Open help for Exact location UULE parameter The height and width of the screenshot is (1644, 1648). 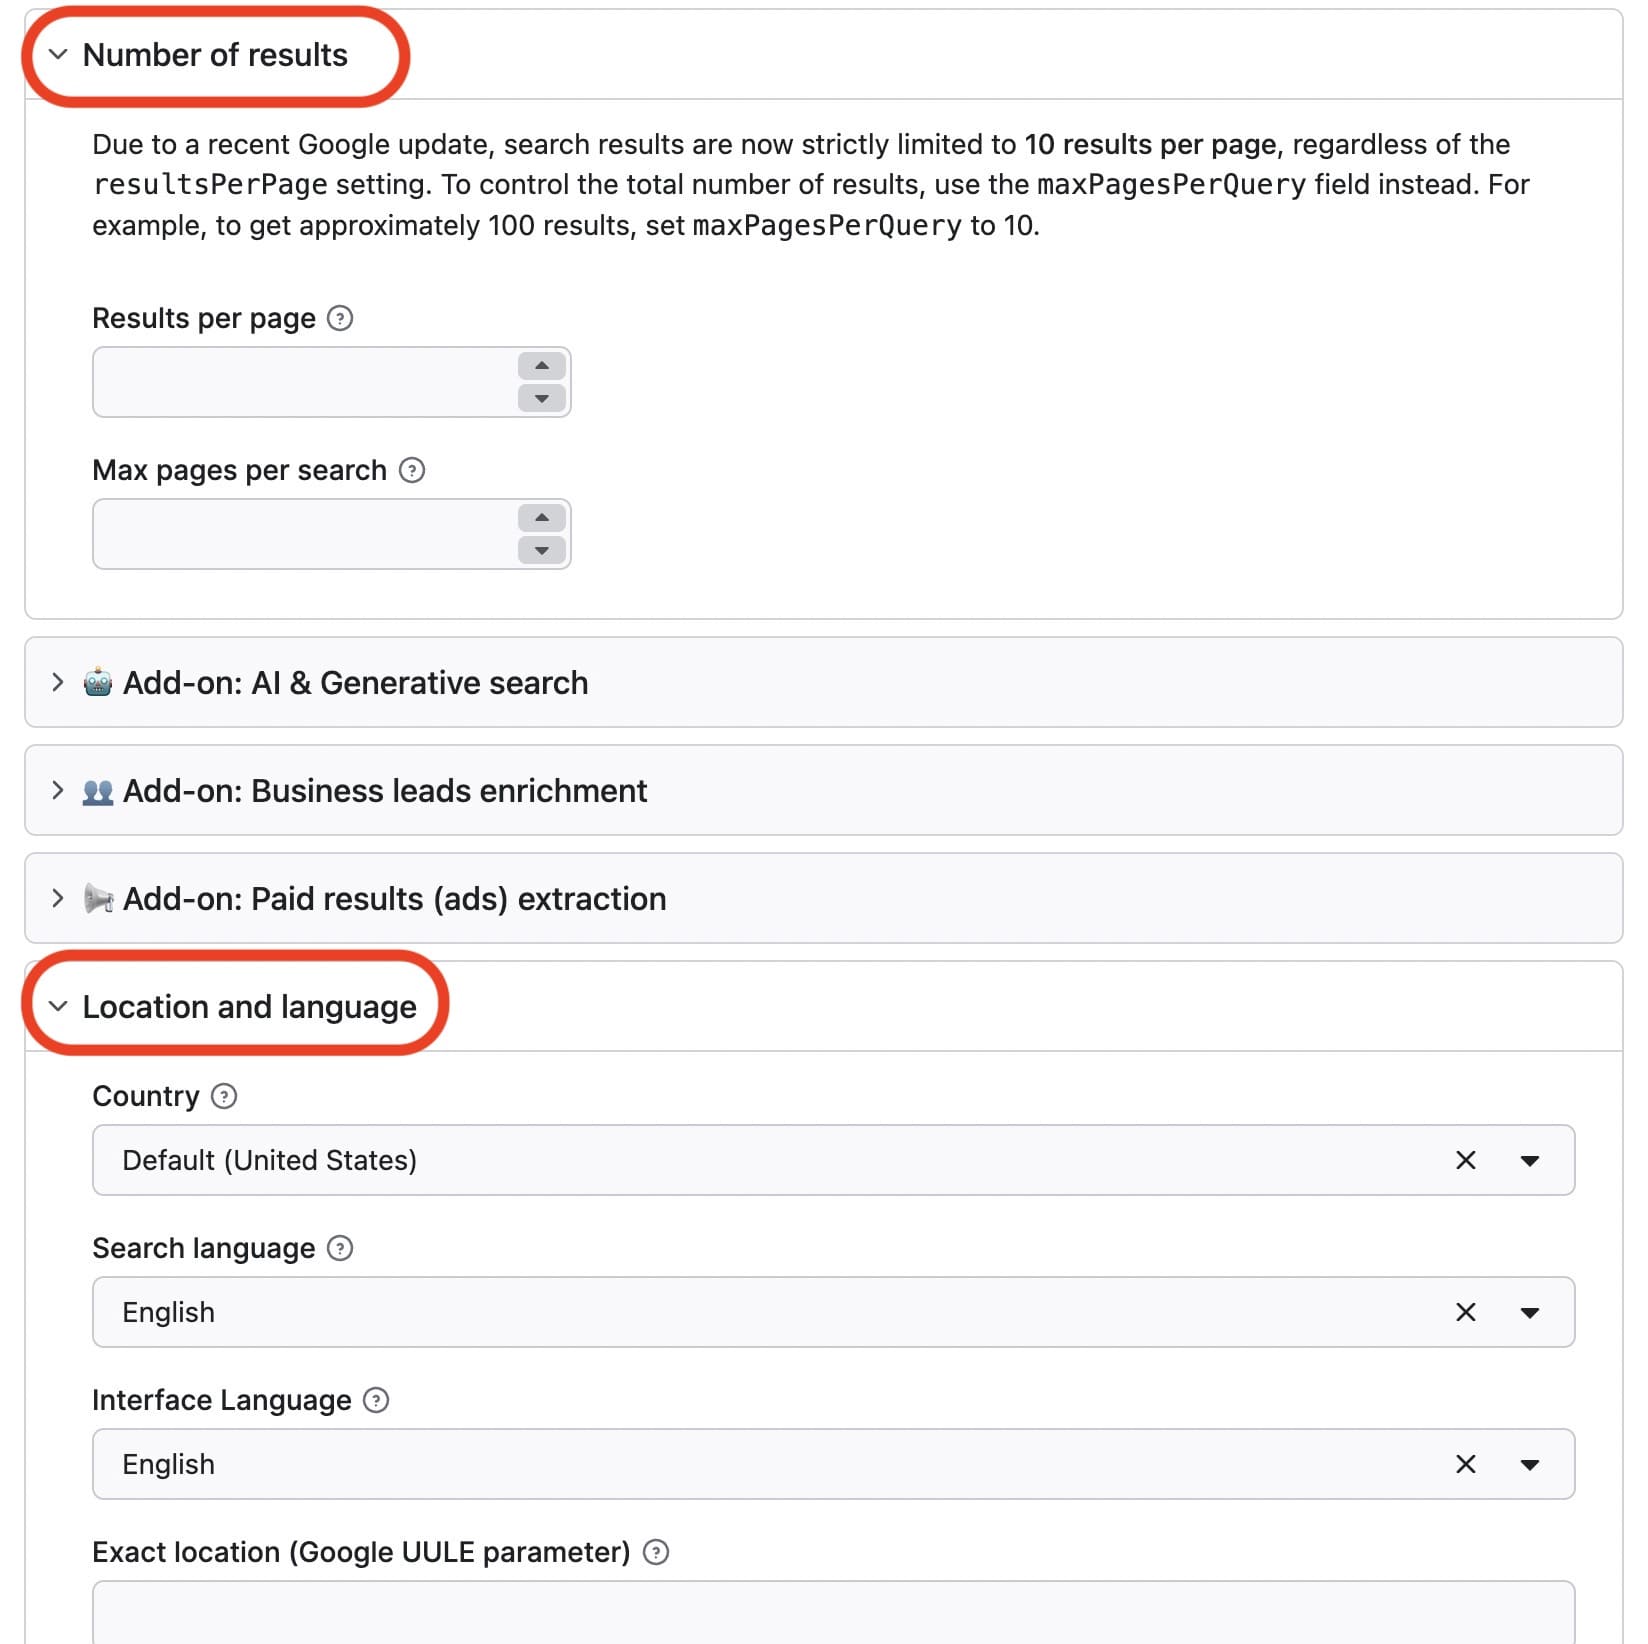point(657,1552)
